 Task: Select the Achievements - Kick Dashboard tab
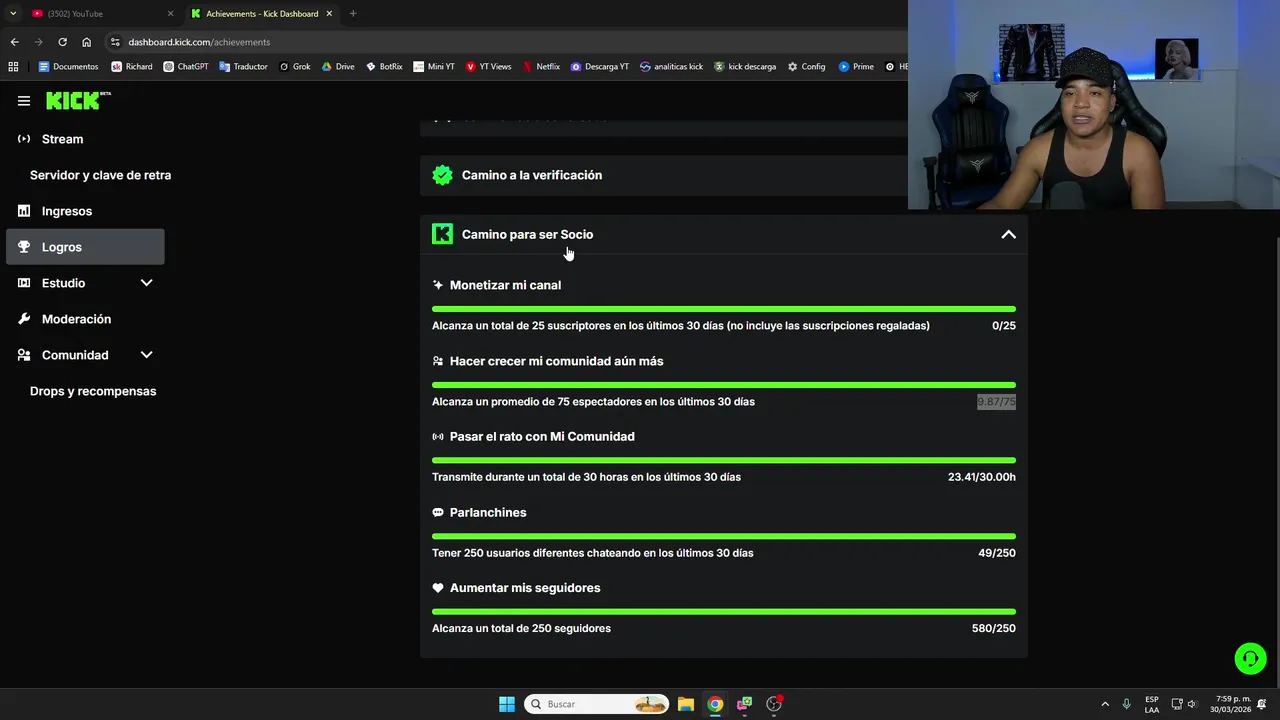coord(262,14)
